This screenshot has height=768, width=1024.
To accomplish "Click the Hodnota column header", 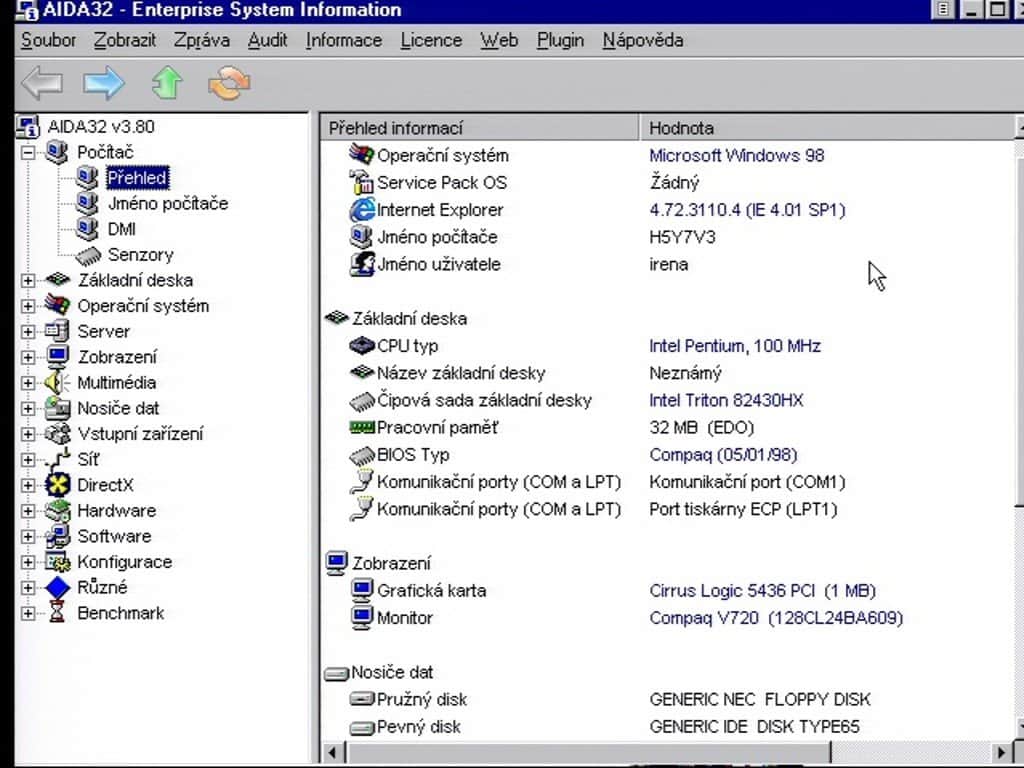I will [827, 128].
